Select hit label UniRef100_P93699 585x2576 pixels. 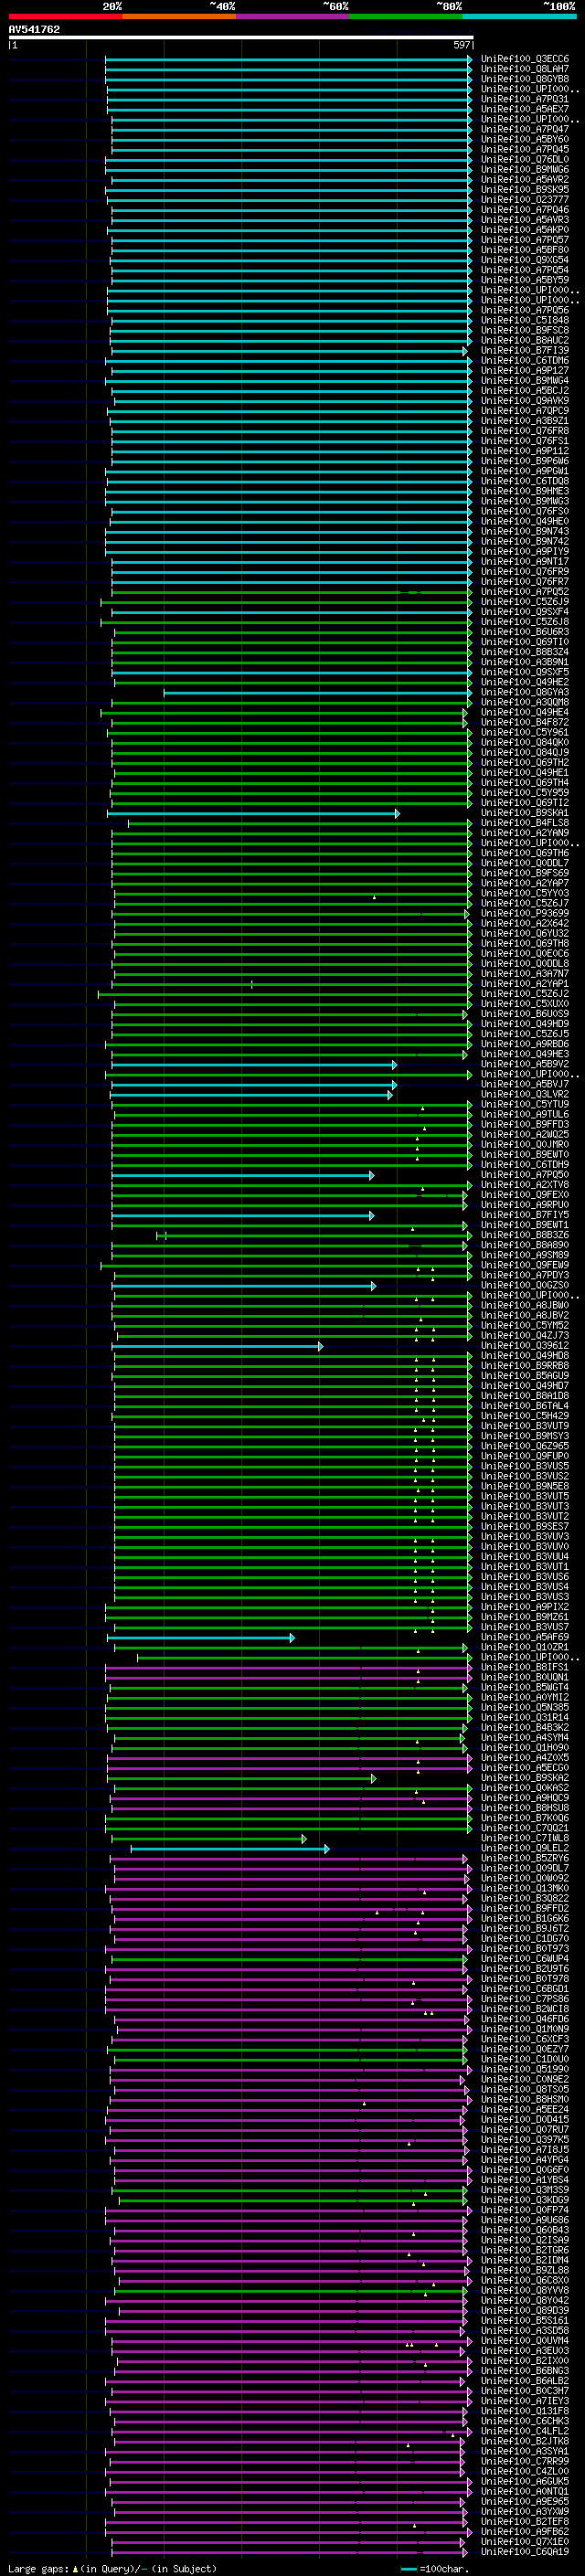tap(524, 913)
